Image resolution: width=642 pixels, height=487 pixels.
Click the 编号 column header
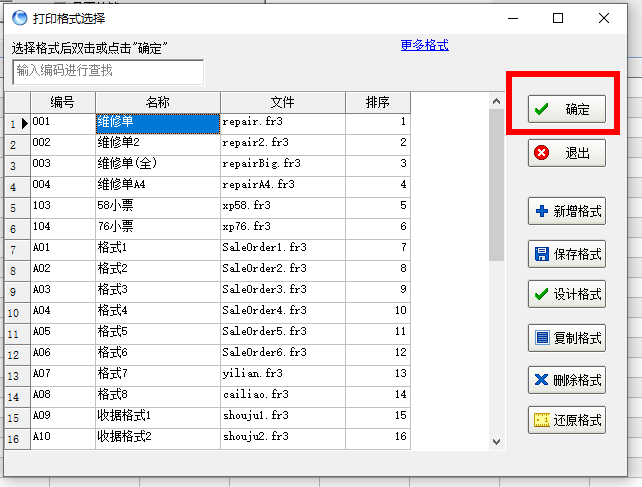point(63,102)
